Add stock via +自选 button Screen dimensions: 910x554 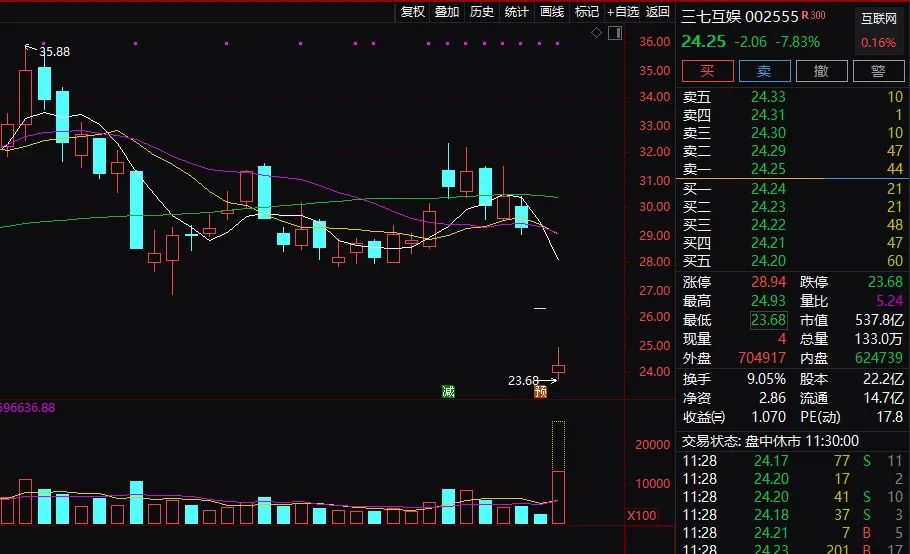pos(623,12)
